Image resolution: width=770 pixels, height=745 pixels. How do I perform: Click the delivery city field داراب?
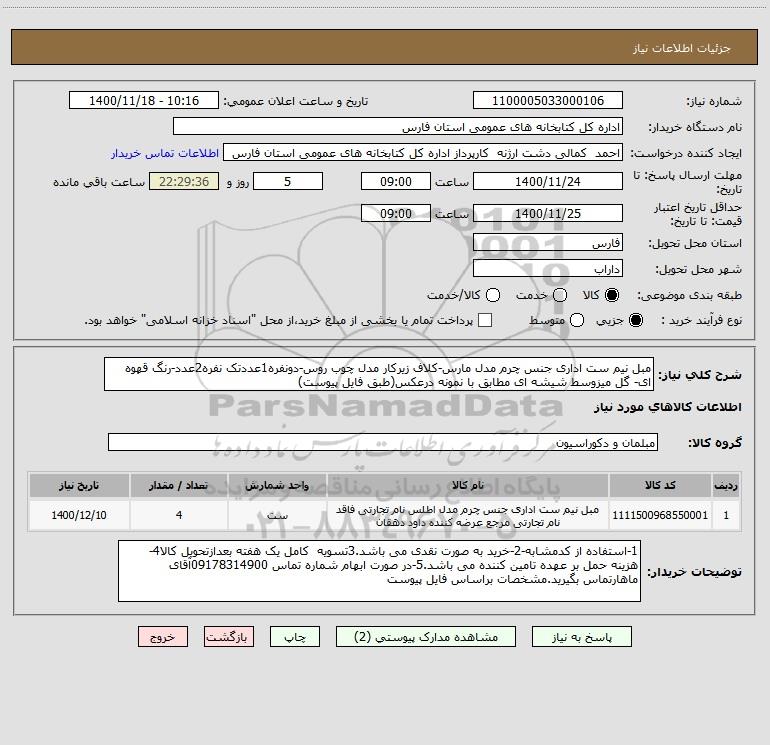coord(548,269)
